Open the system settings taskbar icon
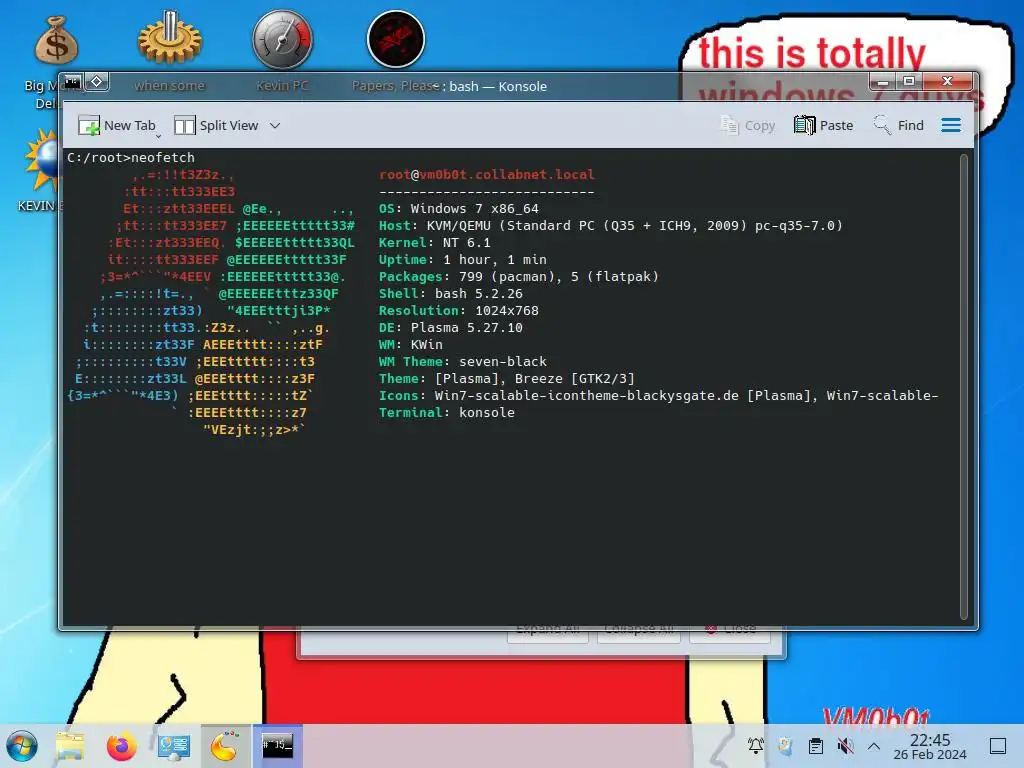 click(173, 746)
